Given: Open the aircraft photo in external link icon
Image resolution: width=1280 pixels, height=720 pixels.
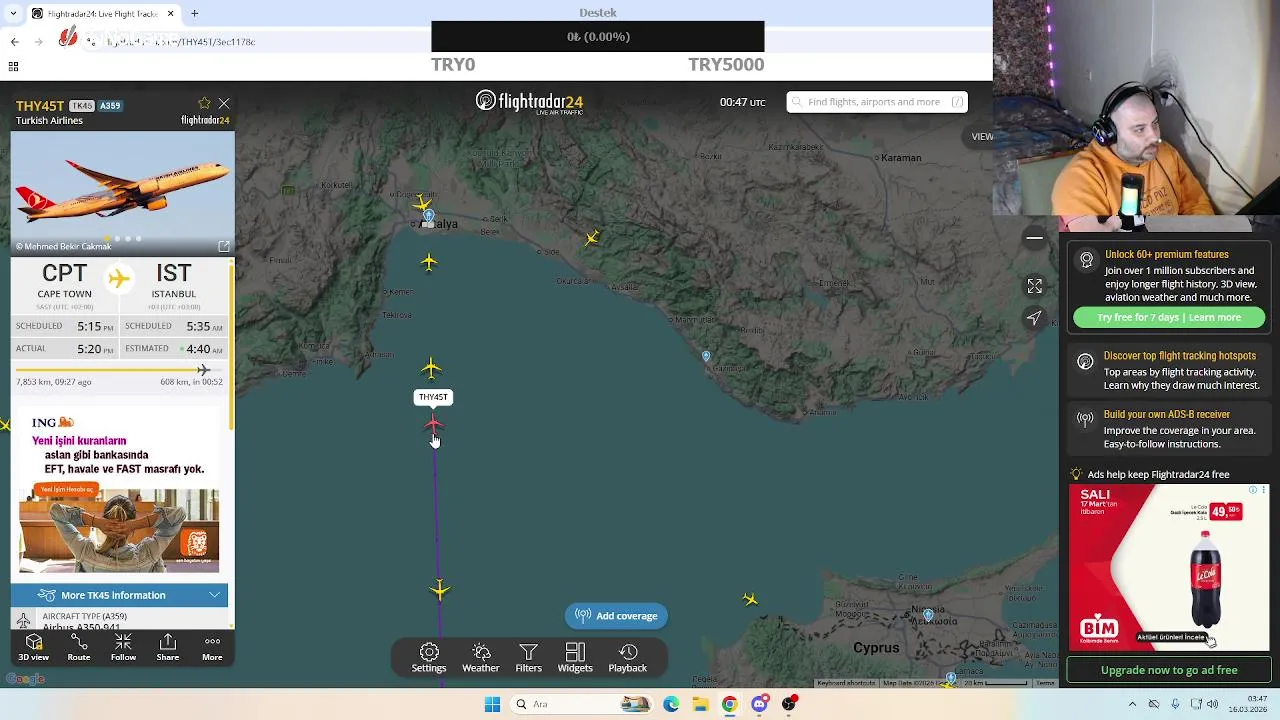Looking at the screenshot, I should point(223,246).
